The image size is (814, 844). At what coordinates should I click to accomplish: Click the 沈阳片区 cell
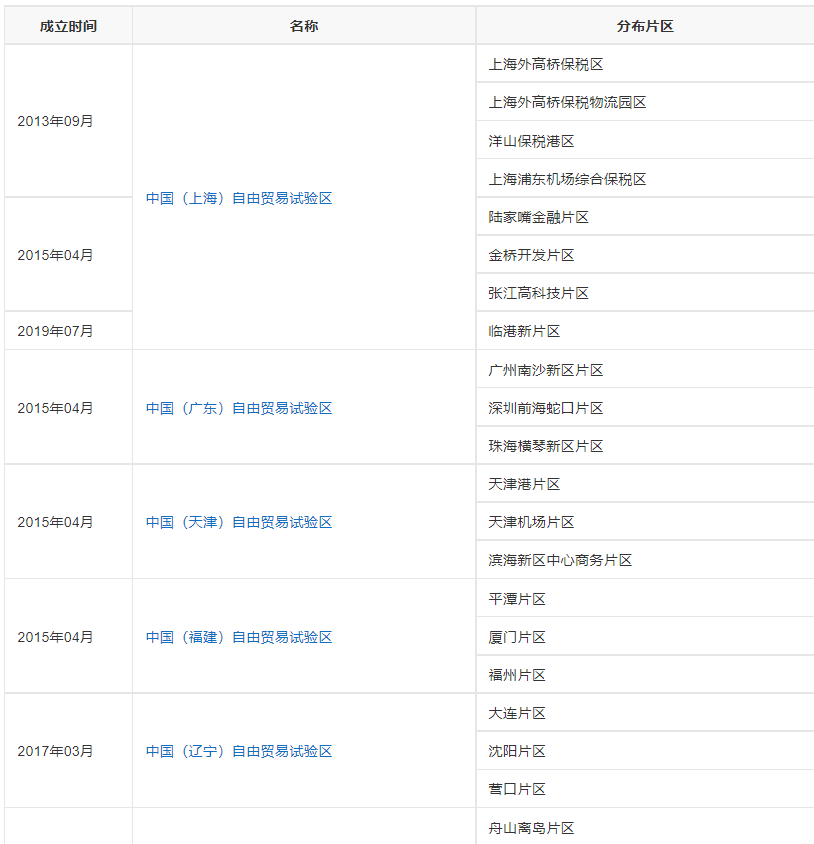pyautogui.click(x=517, y=751)
